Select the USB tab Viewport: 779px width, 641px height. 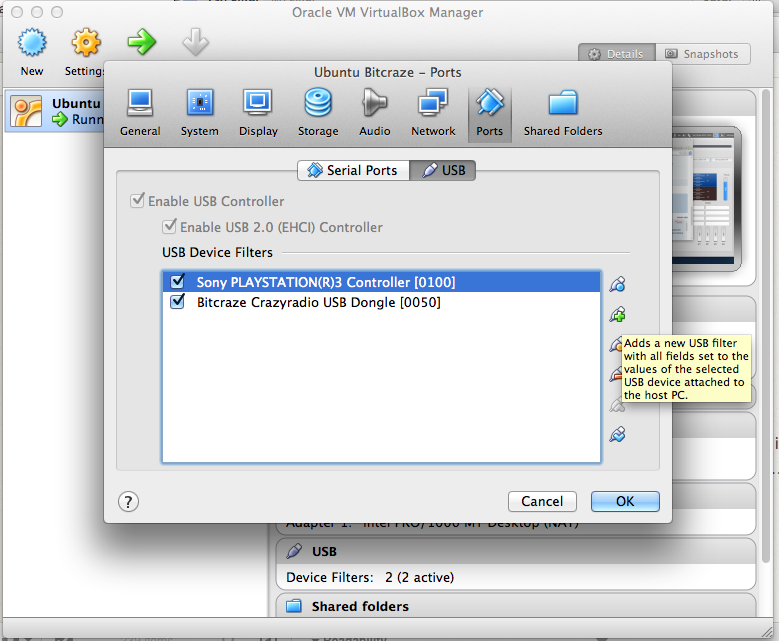(443, 171)
